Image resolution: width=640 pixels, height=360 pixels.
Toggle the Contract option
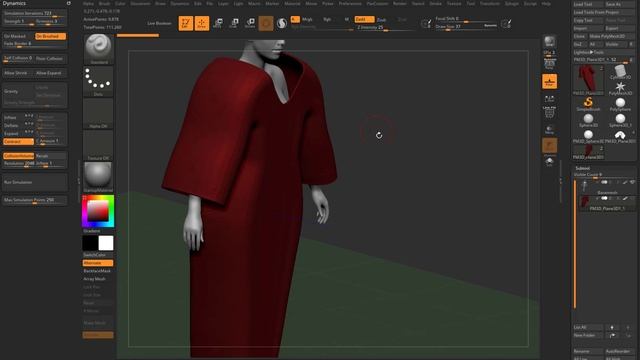[x=18, y=142]
